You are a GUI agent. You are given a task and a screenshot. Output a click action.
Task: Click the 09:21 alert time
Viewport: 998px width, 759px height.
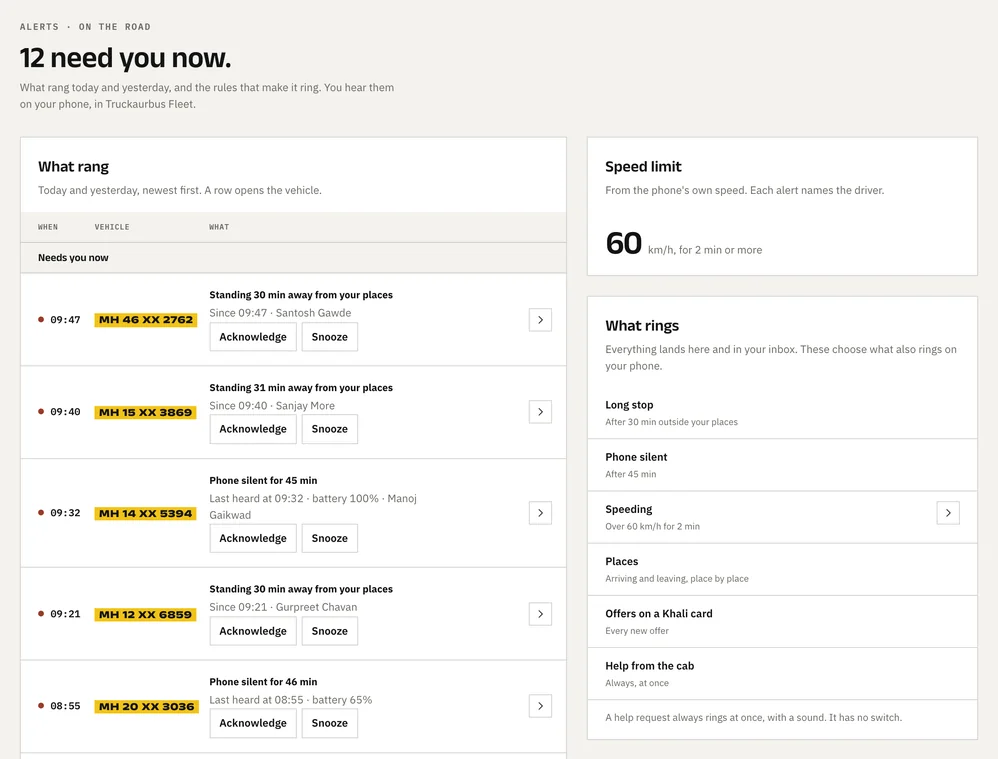66,614
